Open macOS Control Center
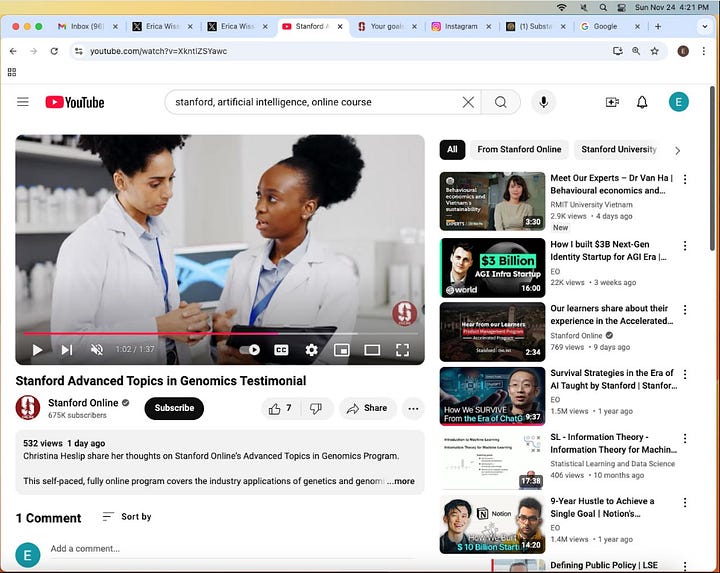 coord(622,7)
